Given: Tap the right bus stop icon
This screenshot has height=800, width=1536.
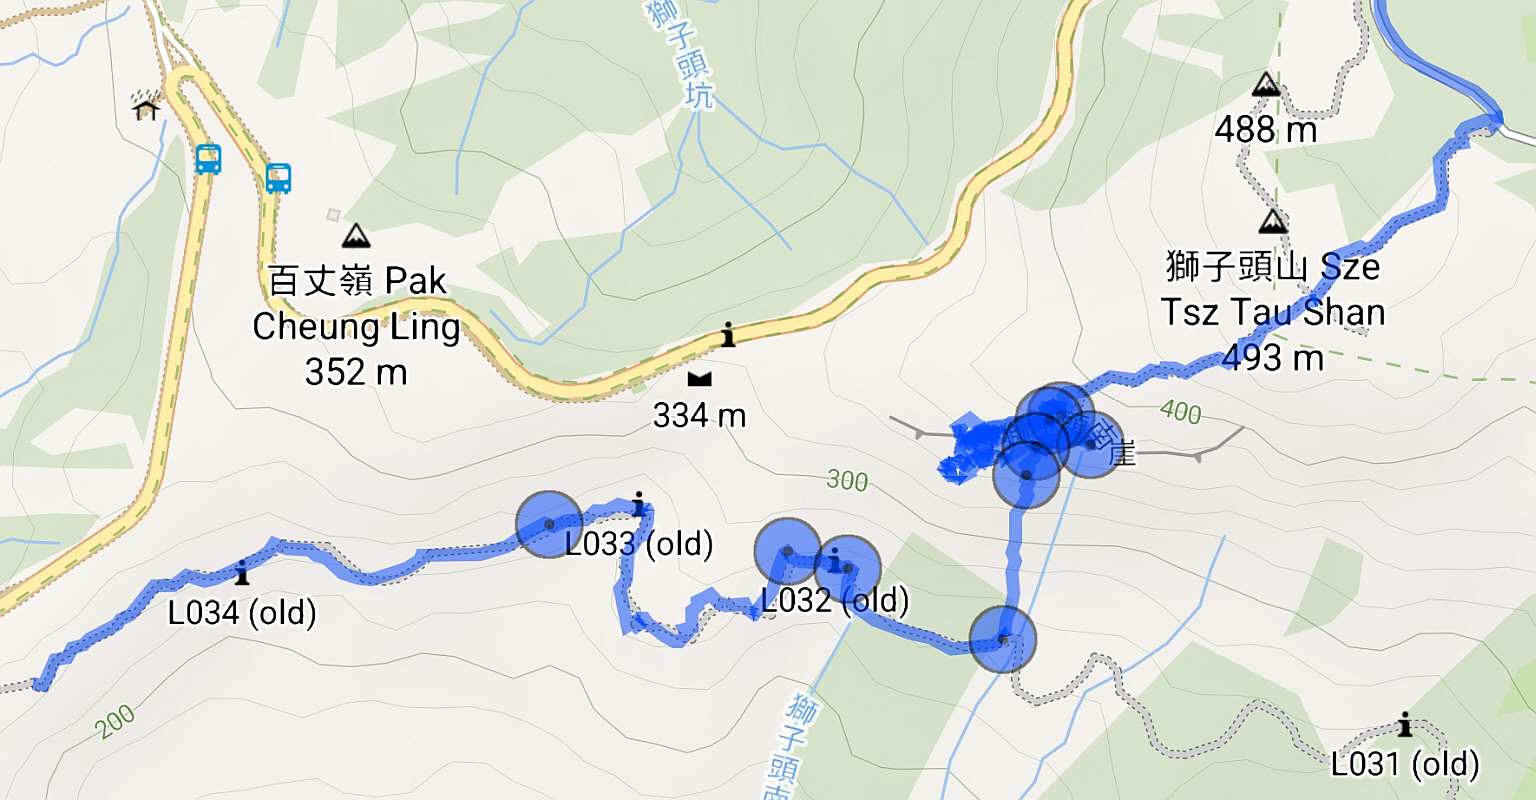Looking at the screenshot, I should (x=279, y=179).
